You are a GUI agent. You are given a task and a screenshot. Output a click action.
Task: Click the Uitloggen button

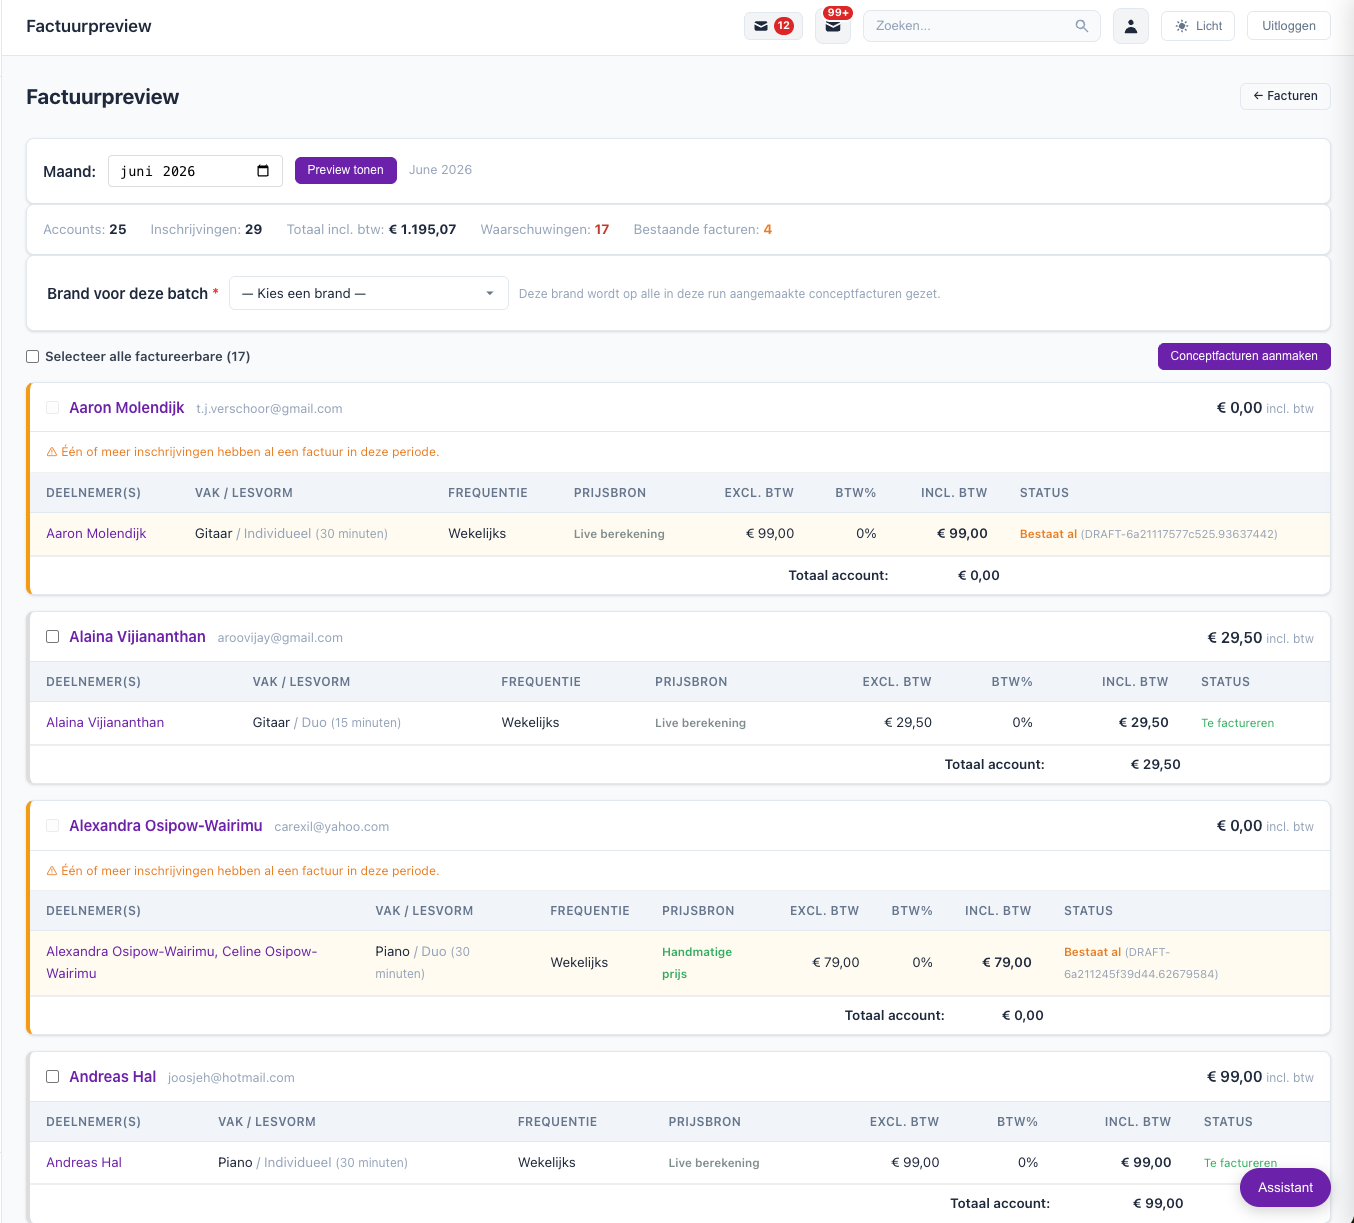click(1289, 26)
